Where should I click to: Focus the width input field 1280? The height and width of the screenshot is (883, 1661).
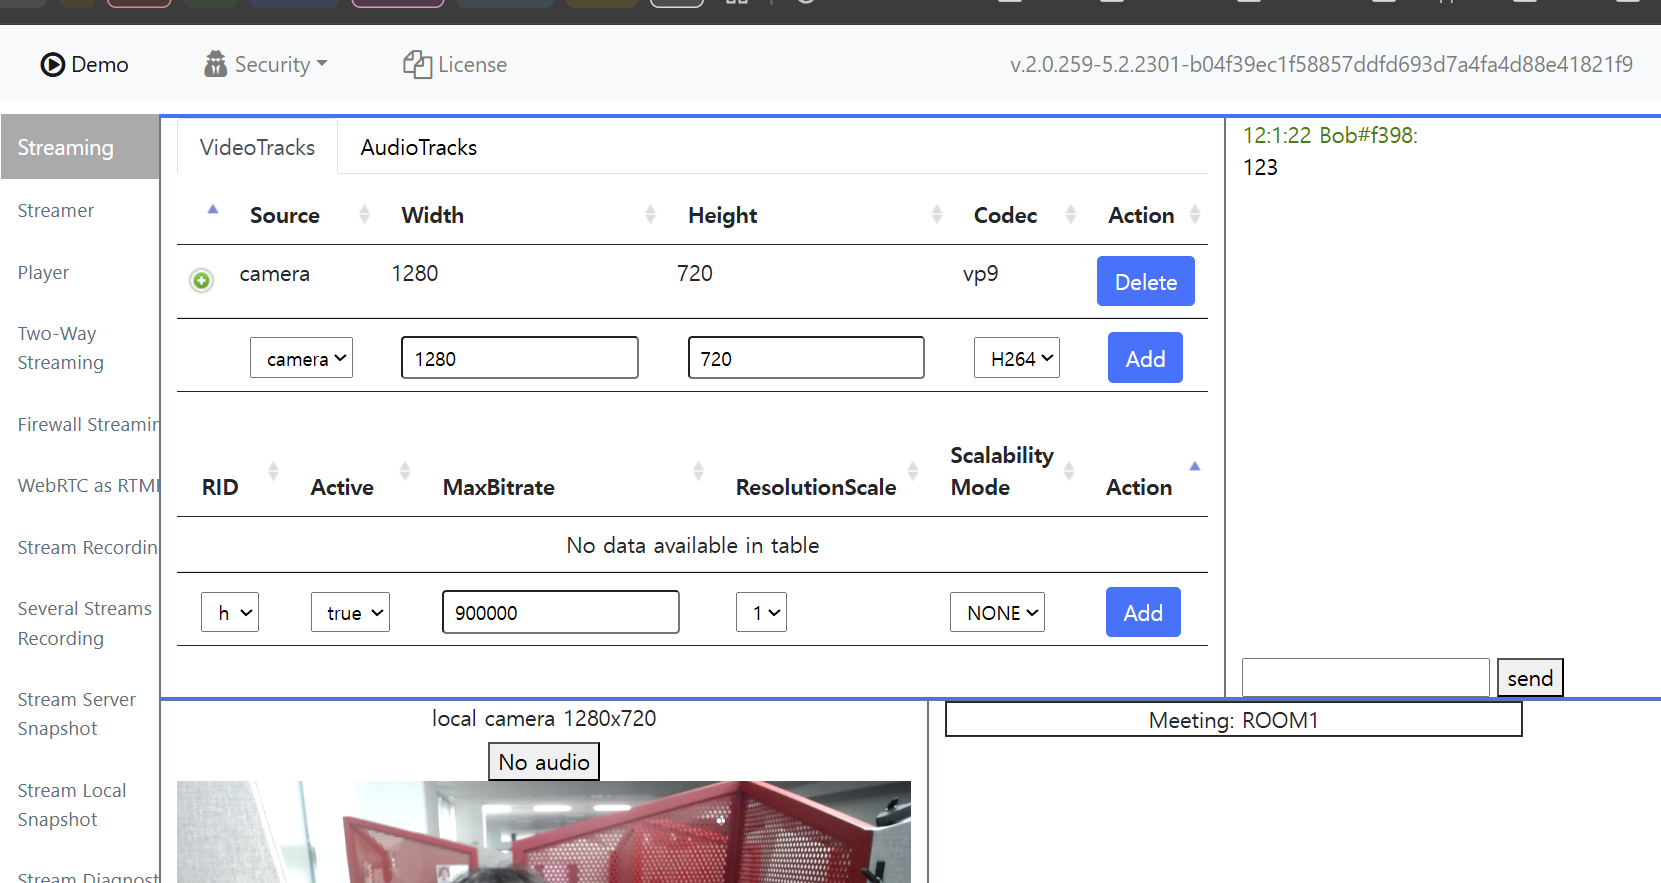point(520,358)
